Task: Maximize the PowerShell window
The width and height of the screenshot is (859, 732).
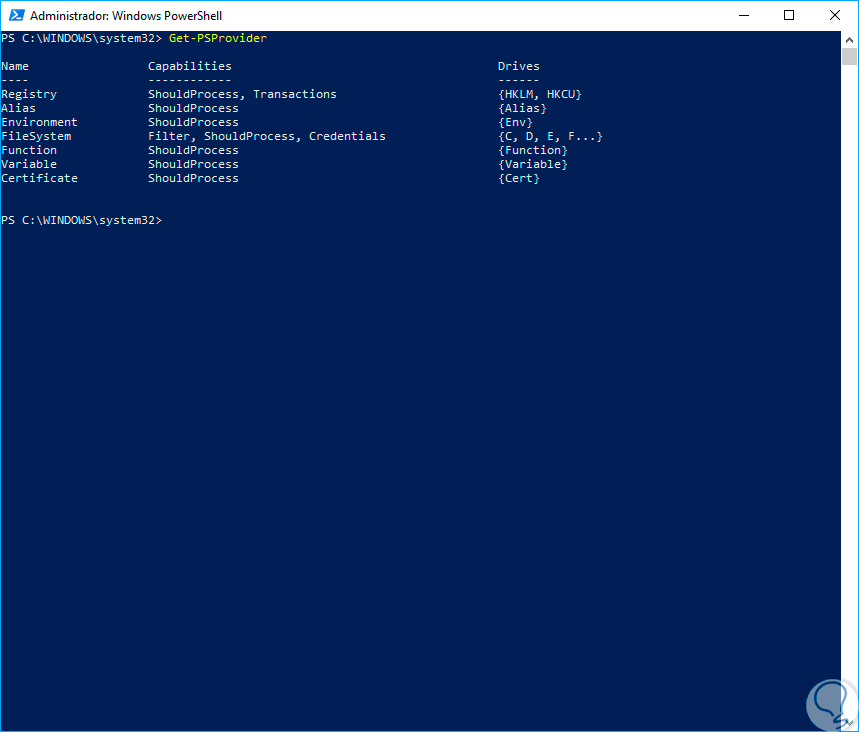Action: (x=789, y=15)
